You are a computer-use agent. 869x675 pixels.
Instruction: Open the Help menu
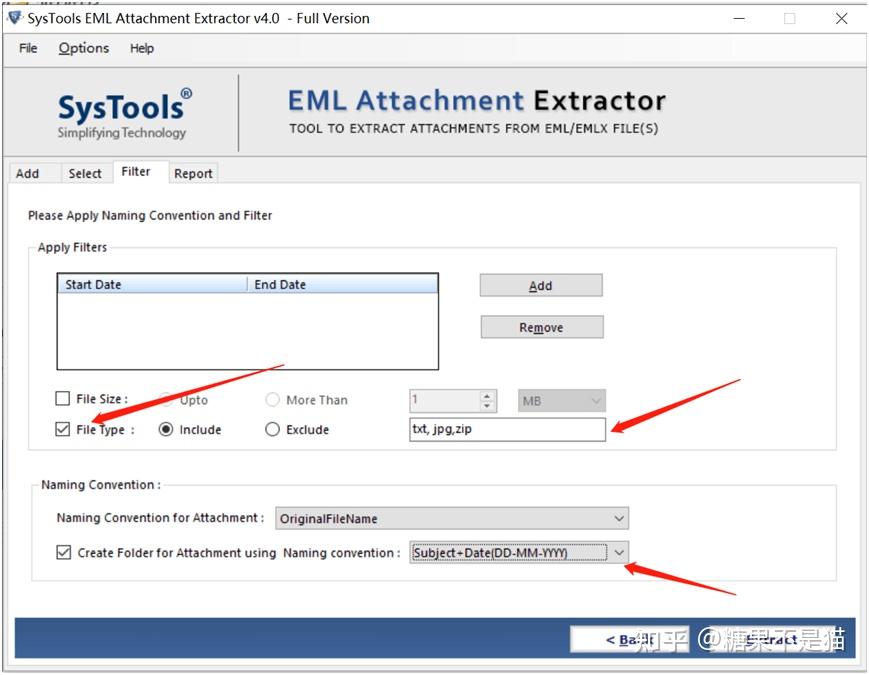coord(142,47)
